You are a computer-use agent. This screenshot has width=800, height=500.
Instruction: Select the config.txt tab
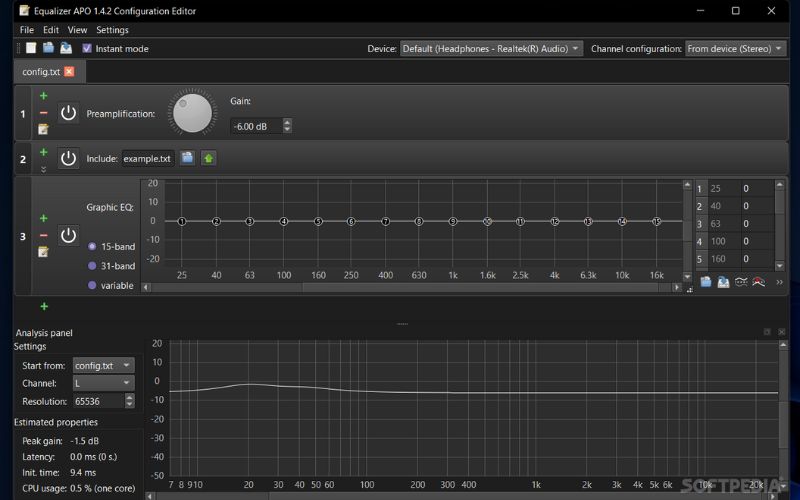pos(41,72)
